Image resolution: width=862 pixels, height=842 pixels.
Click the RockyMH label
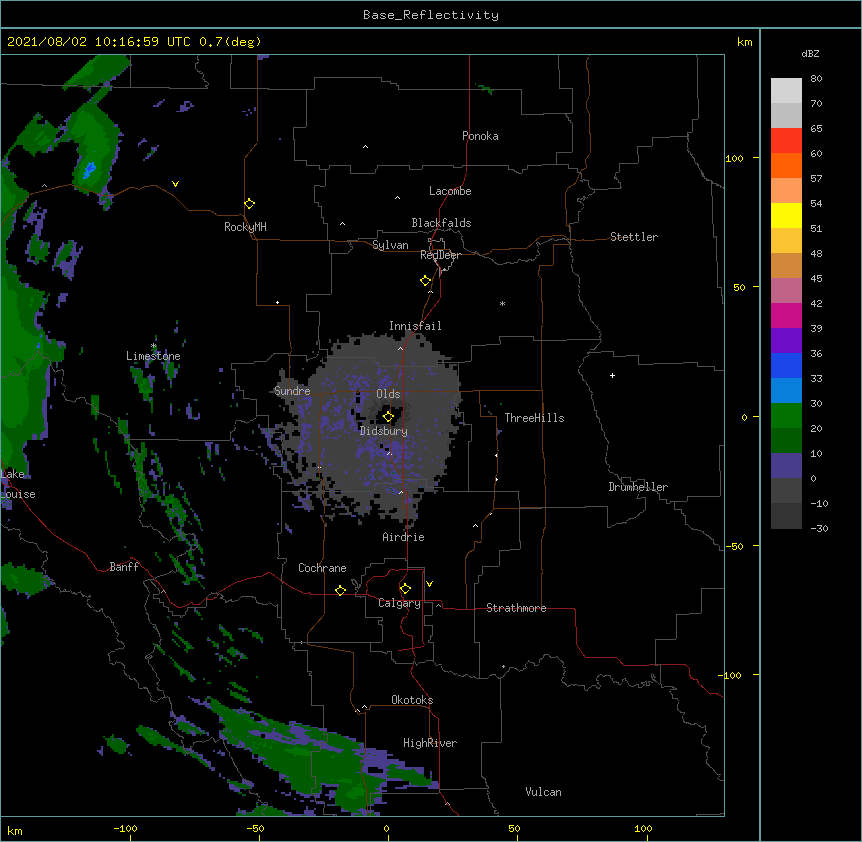pos(245,227)
